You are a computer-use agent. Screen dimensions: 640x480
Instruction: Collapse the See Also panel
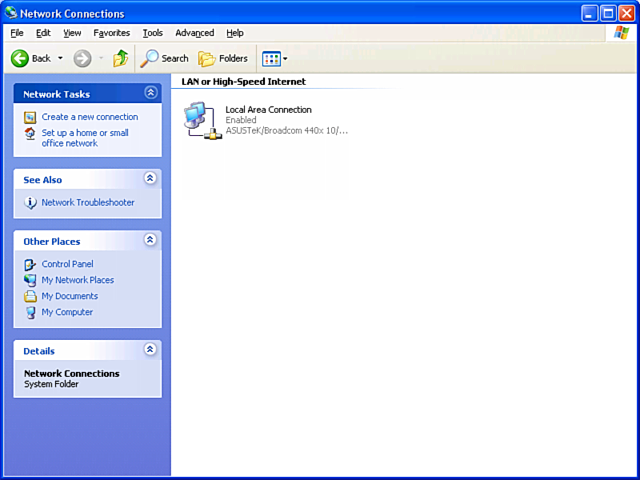pos(150,179)
